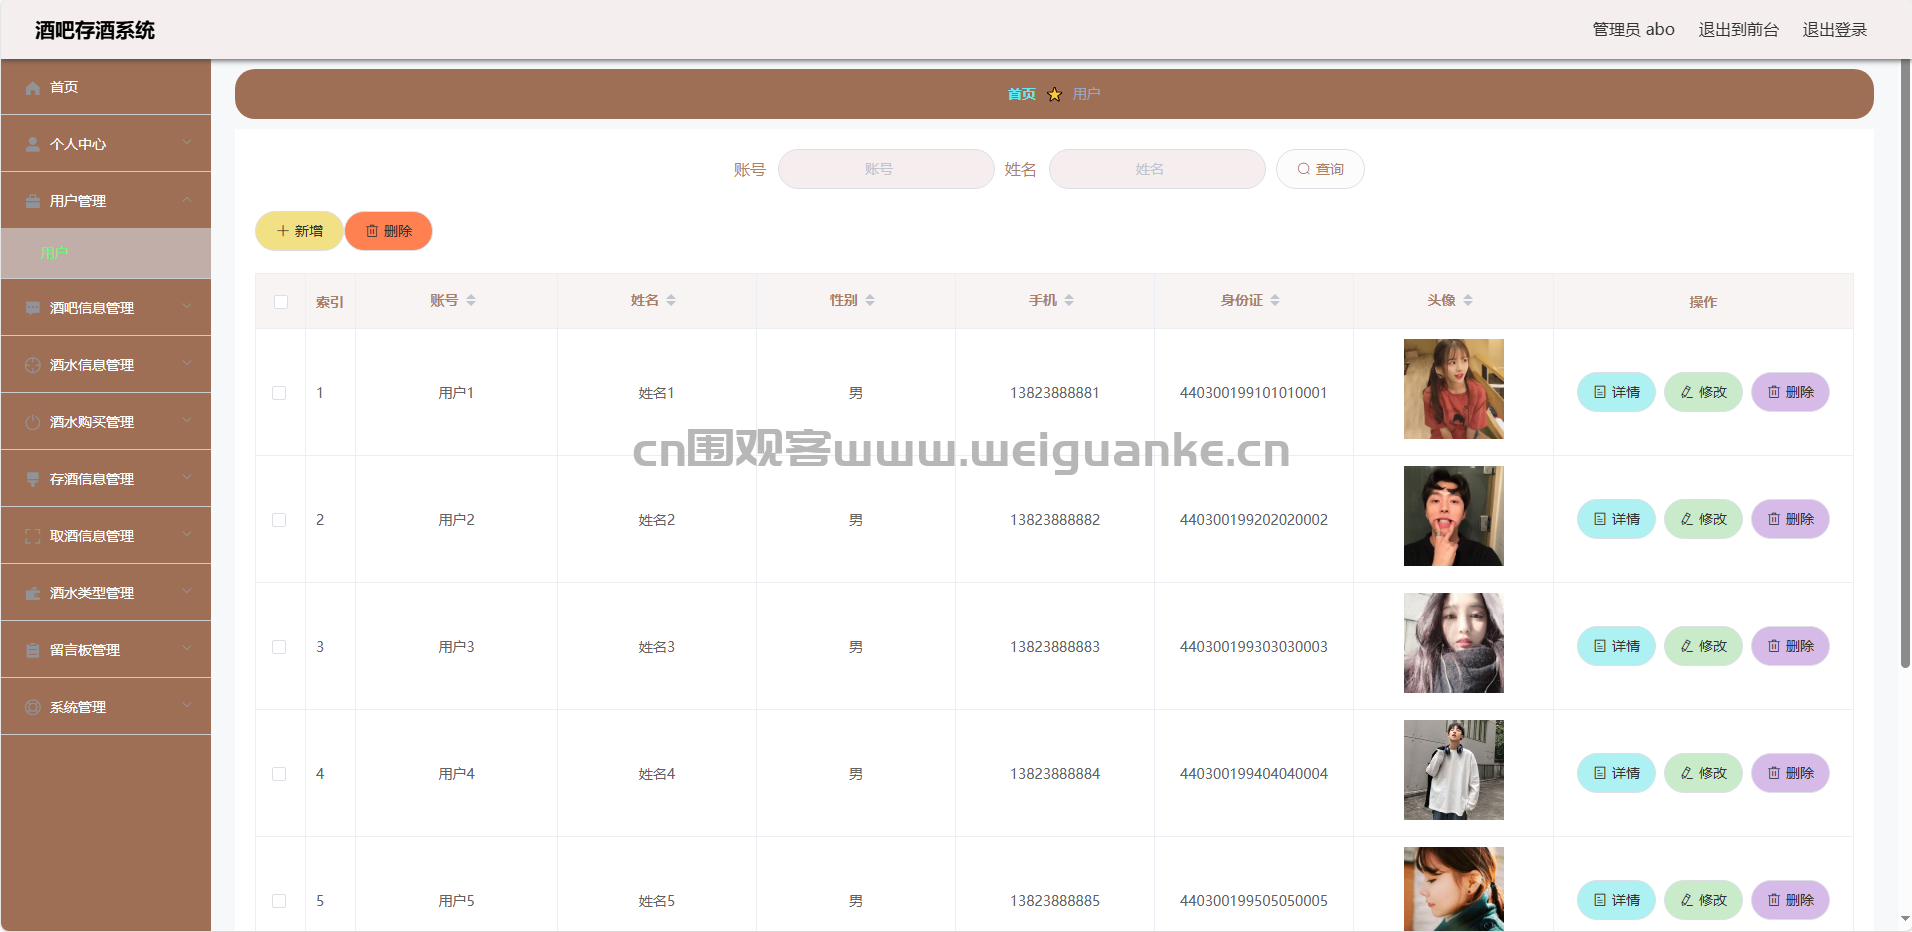This screenshot has width=1912, height=932.
Task: Select the 用户 submenu item
Action: [x=106, y=253]
